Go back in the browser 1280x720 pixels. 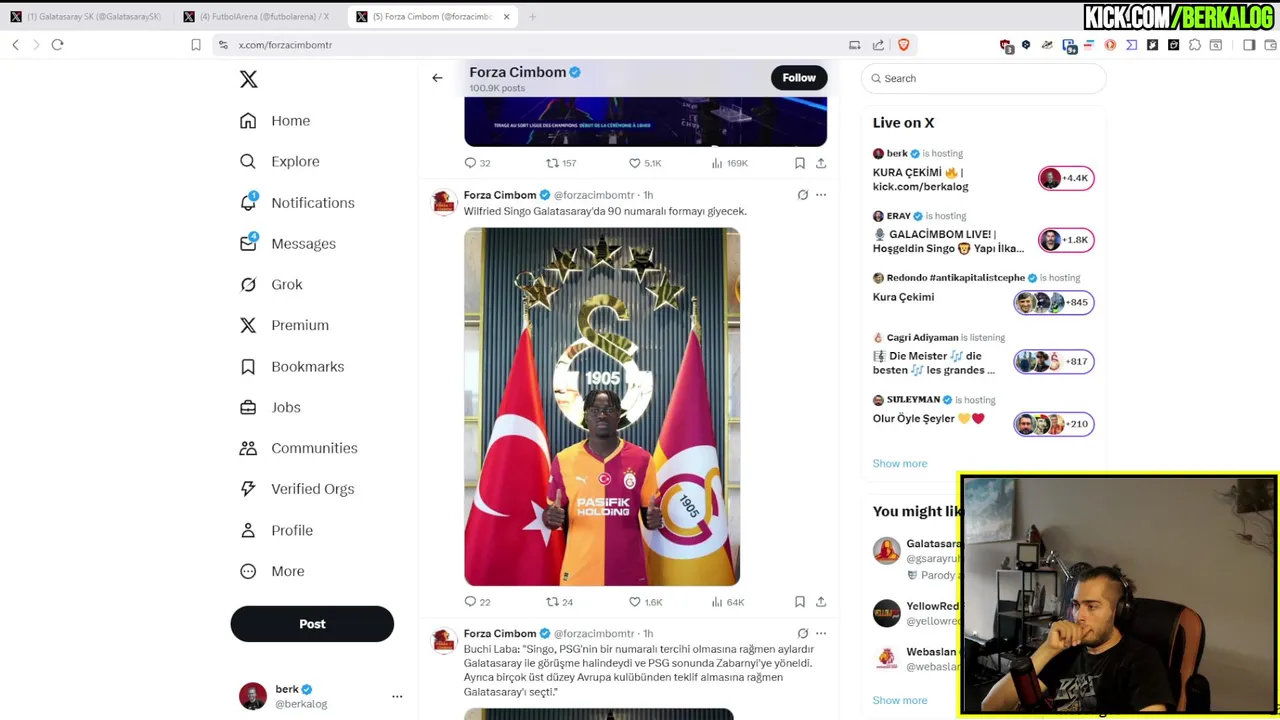tap(15, 45)
